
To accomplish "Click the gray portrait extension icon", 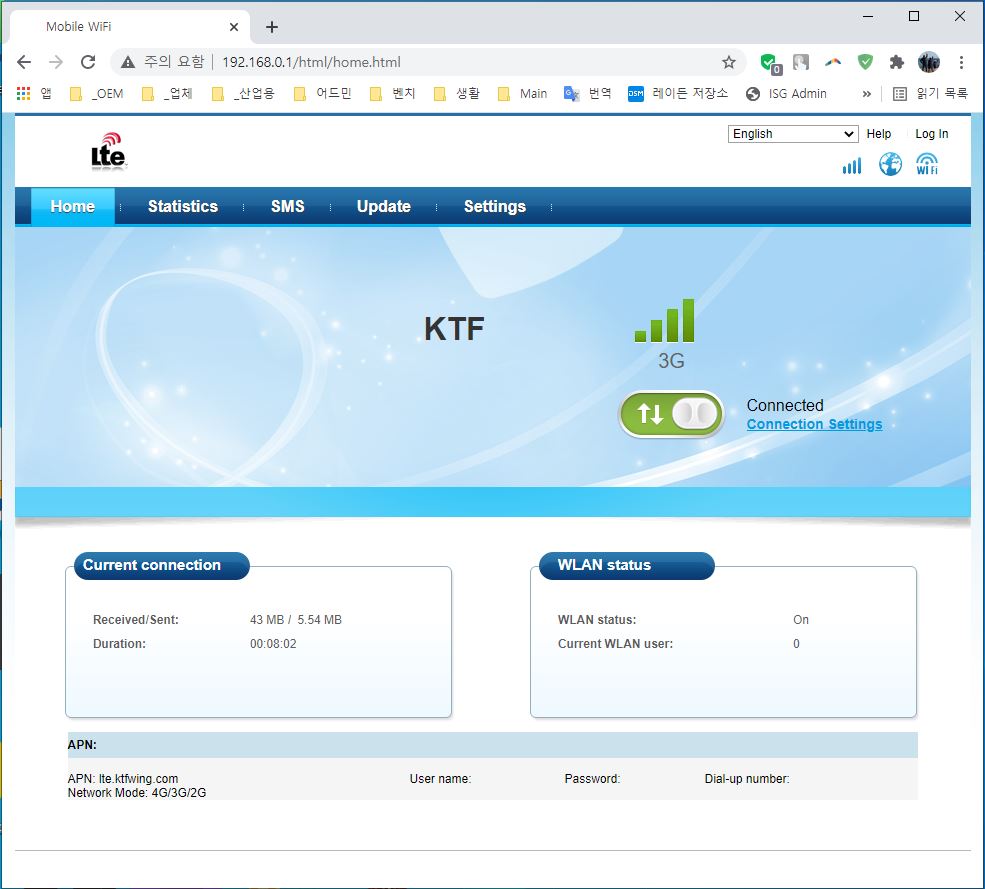I will coord(801,62).
